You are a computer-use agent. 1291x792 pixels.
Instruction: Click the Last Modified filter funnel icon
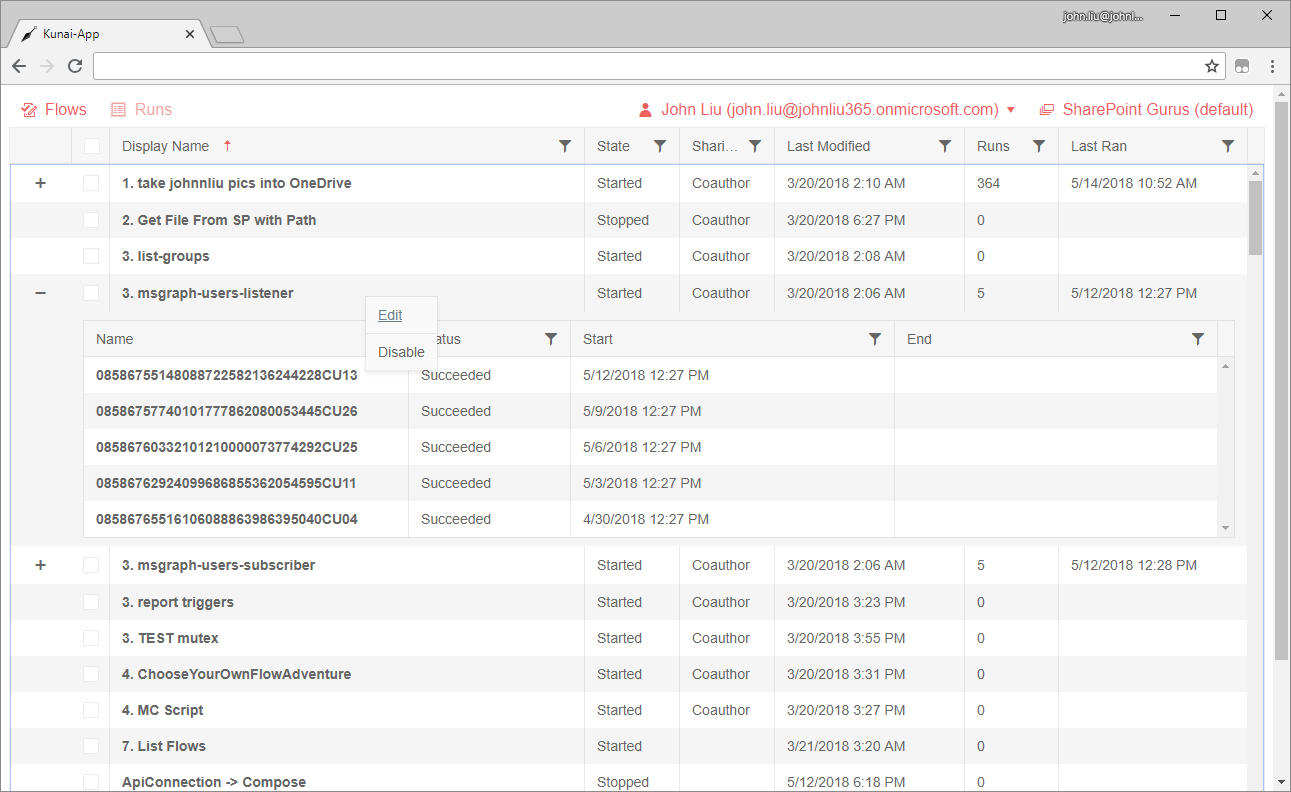[945, 146]
